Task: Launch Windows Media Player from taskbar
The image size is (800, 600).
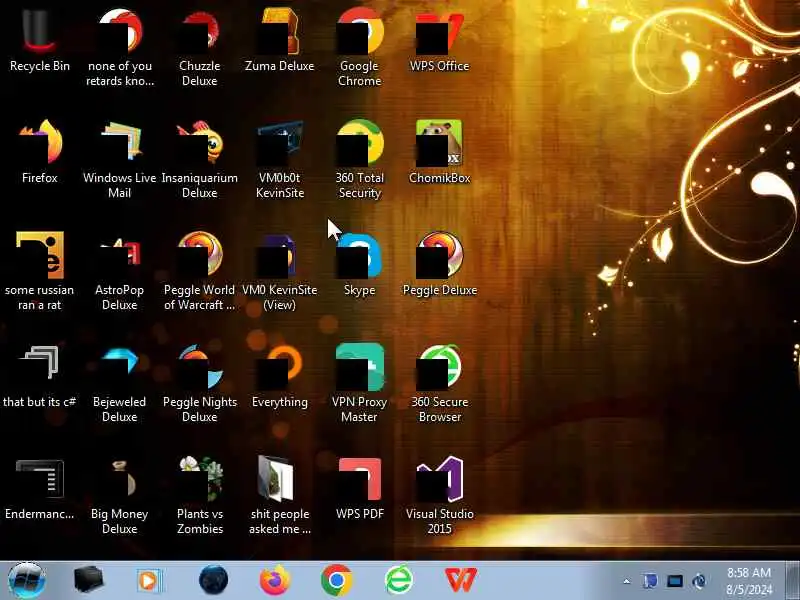Action: [x=149, y=581]
